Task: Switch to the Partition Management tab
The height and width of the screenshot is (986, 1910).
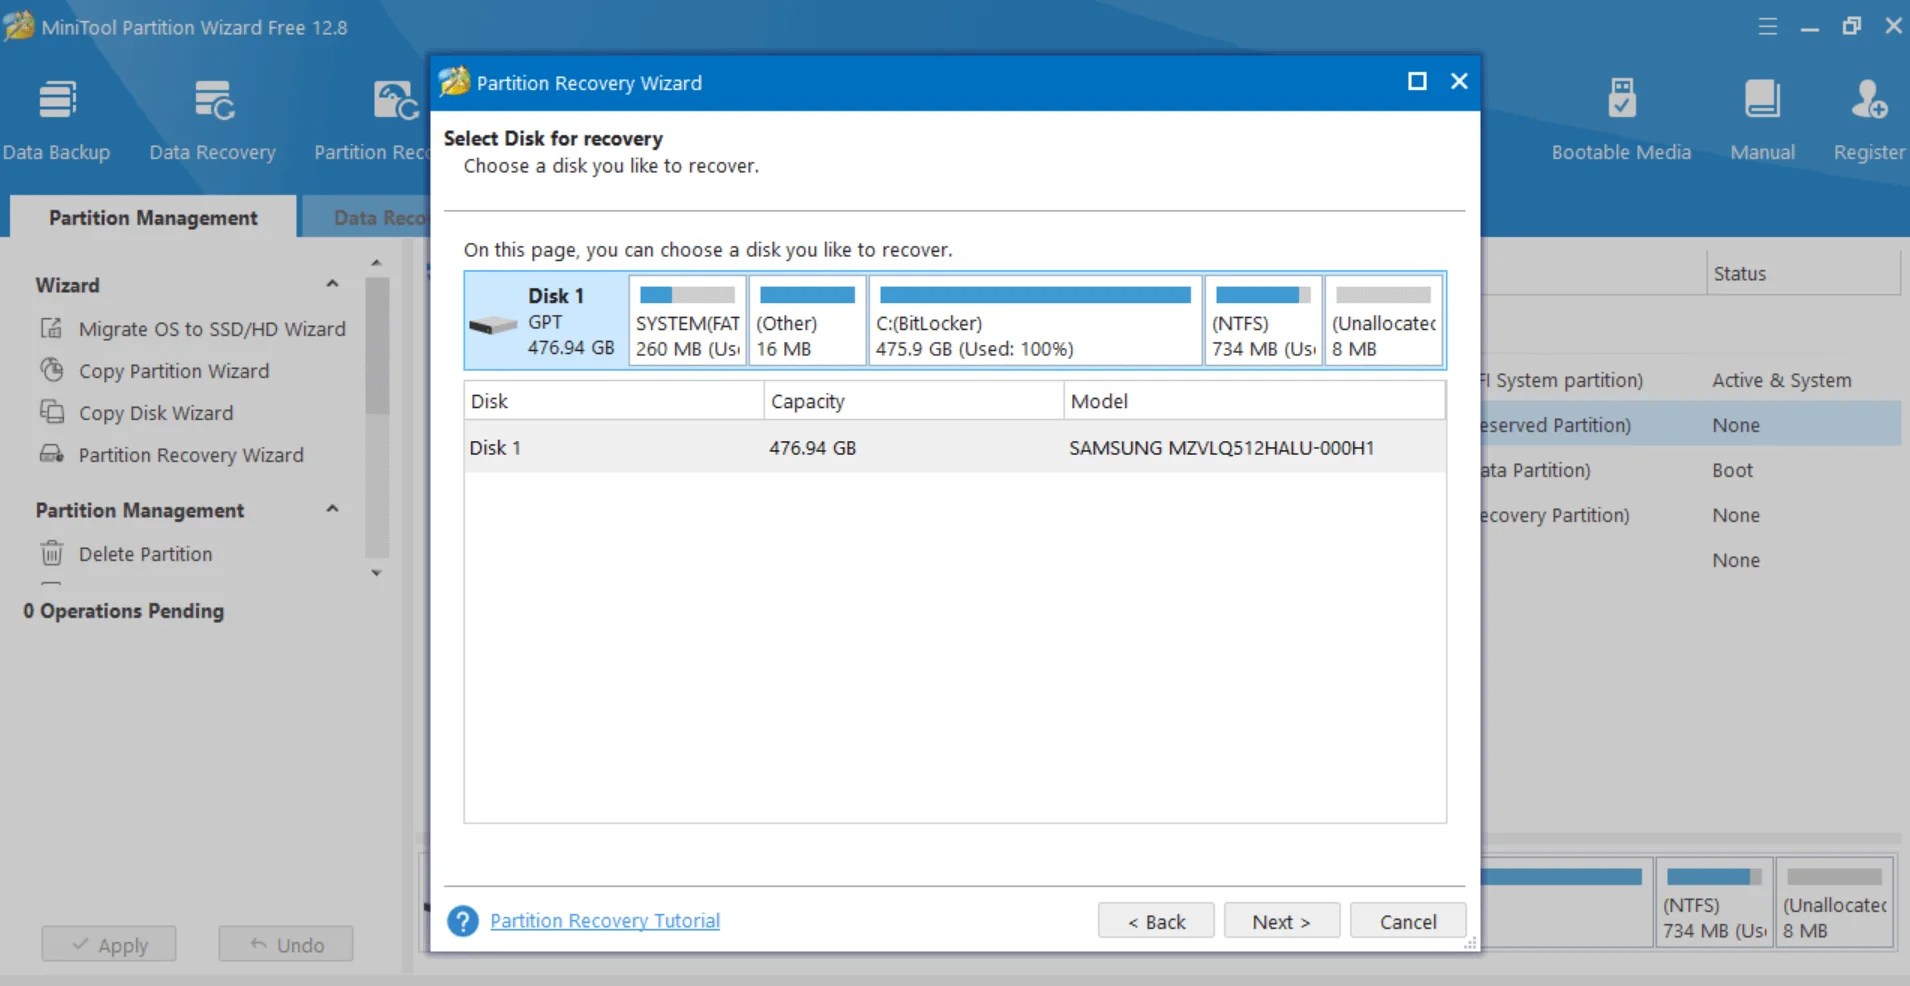Action: 152,217
